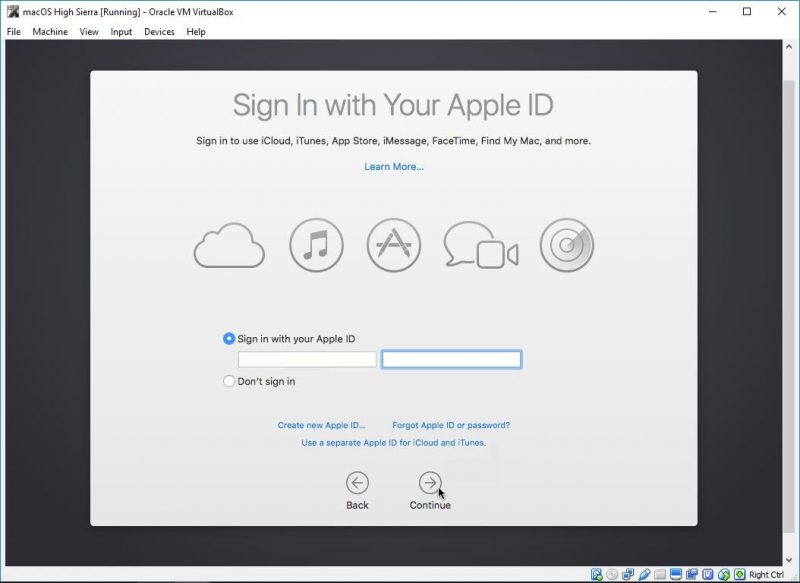Follow the Learn More link
800x583 pixels.
(394, 167)
